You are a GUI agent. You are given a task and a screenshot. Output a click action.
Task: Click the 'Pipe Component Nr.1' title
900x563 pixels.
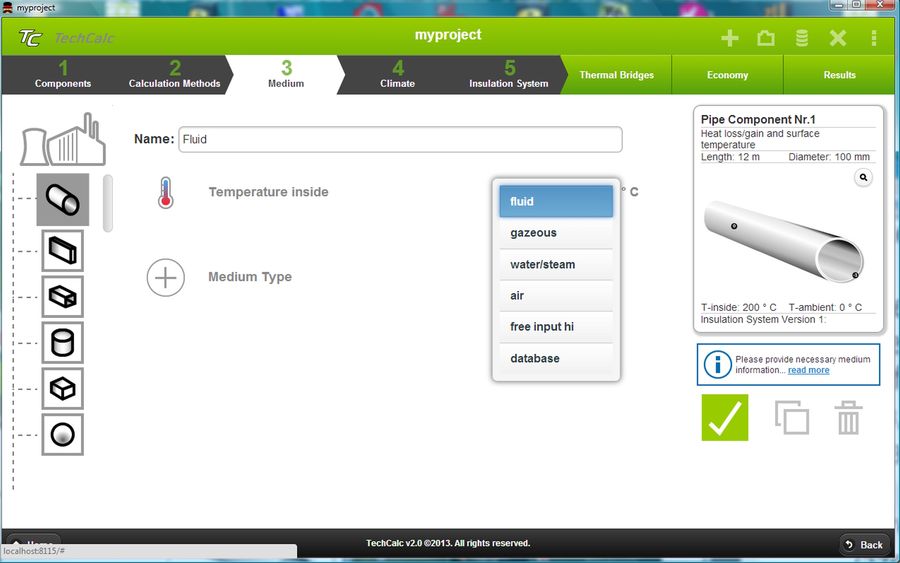(x=758, y=119)
